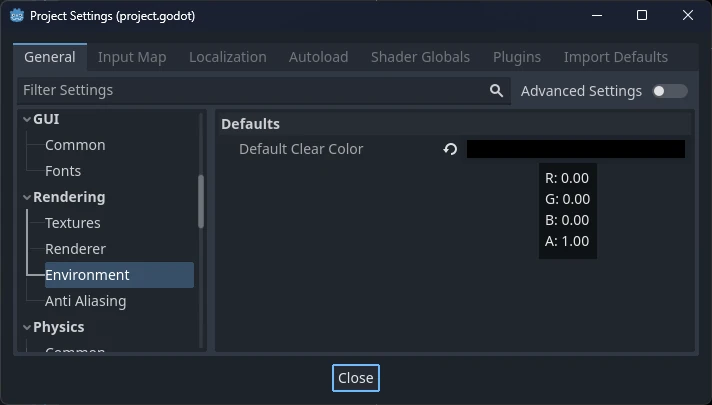
Task: Minimize the Project Settings window
Action: click(x=597, y=15)
